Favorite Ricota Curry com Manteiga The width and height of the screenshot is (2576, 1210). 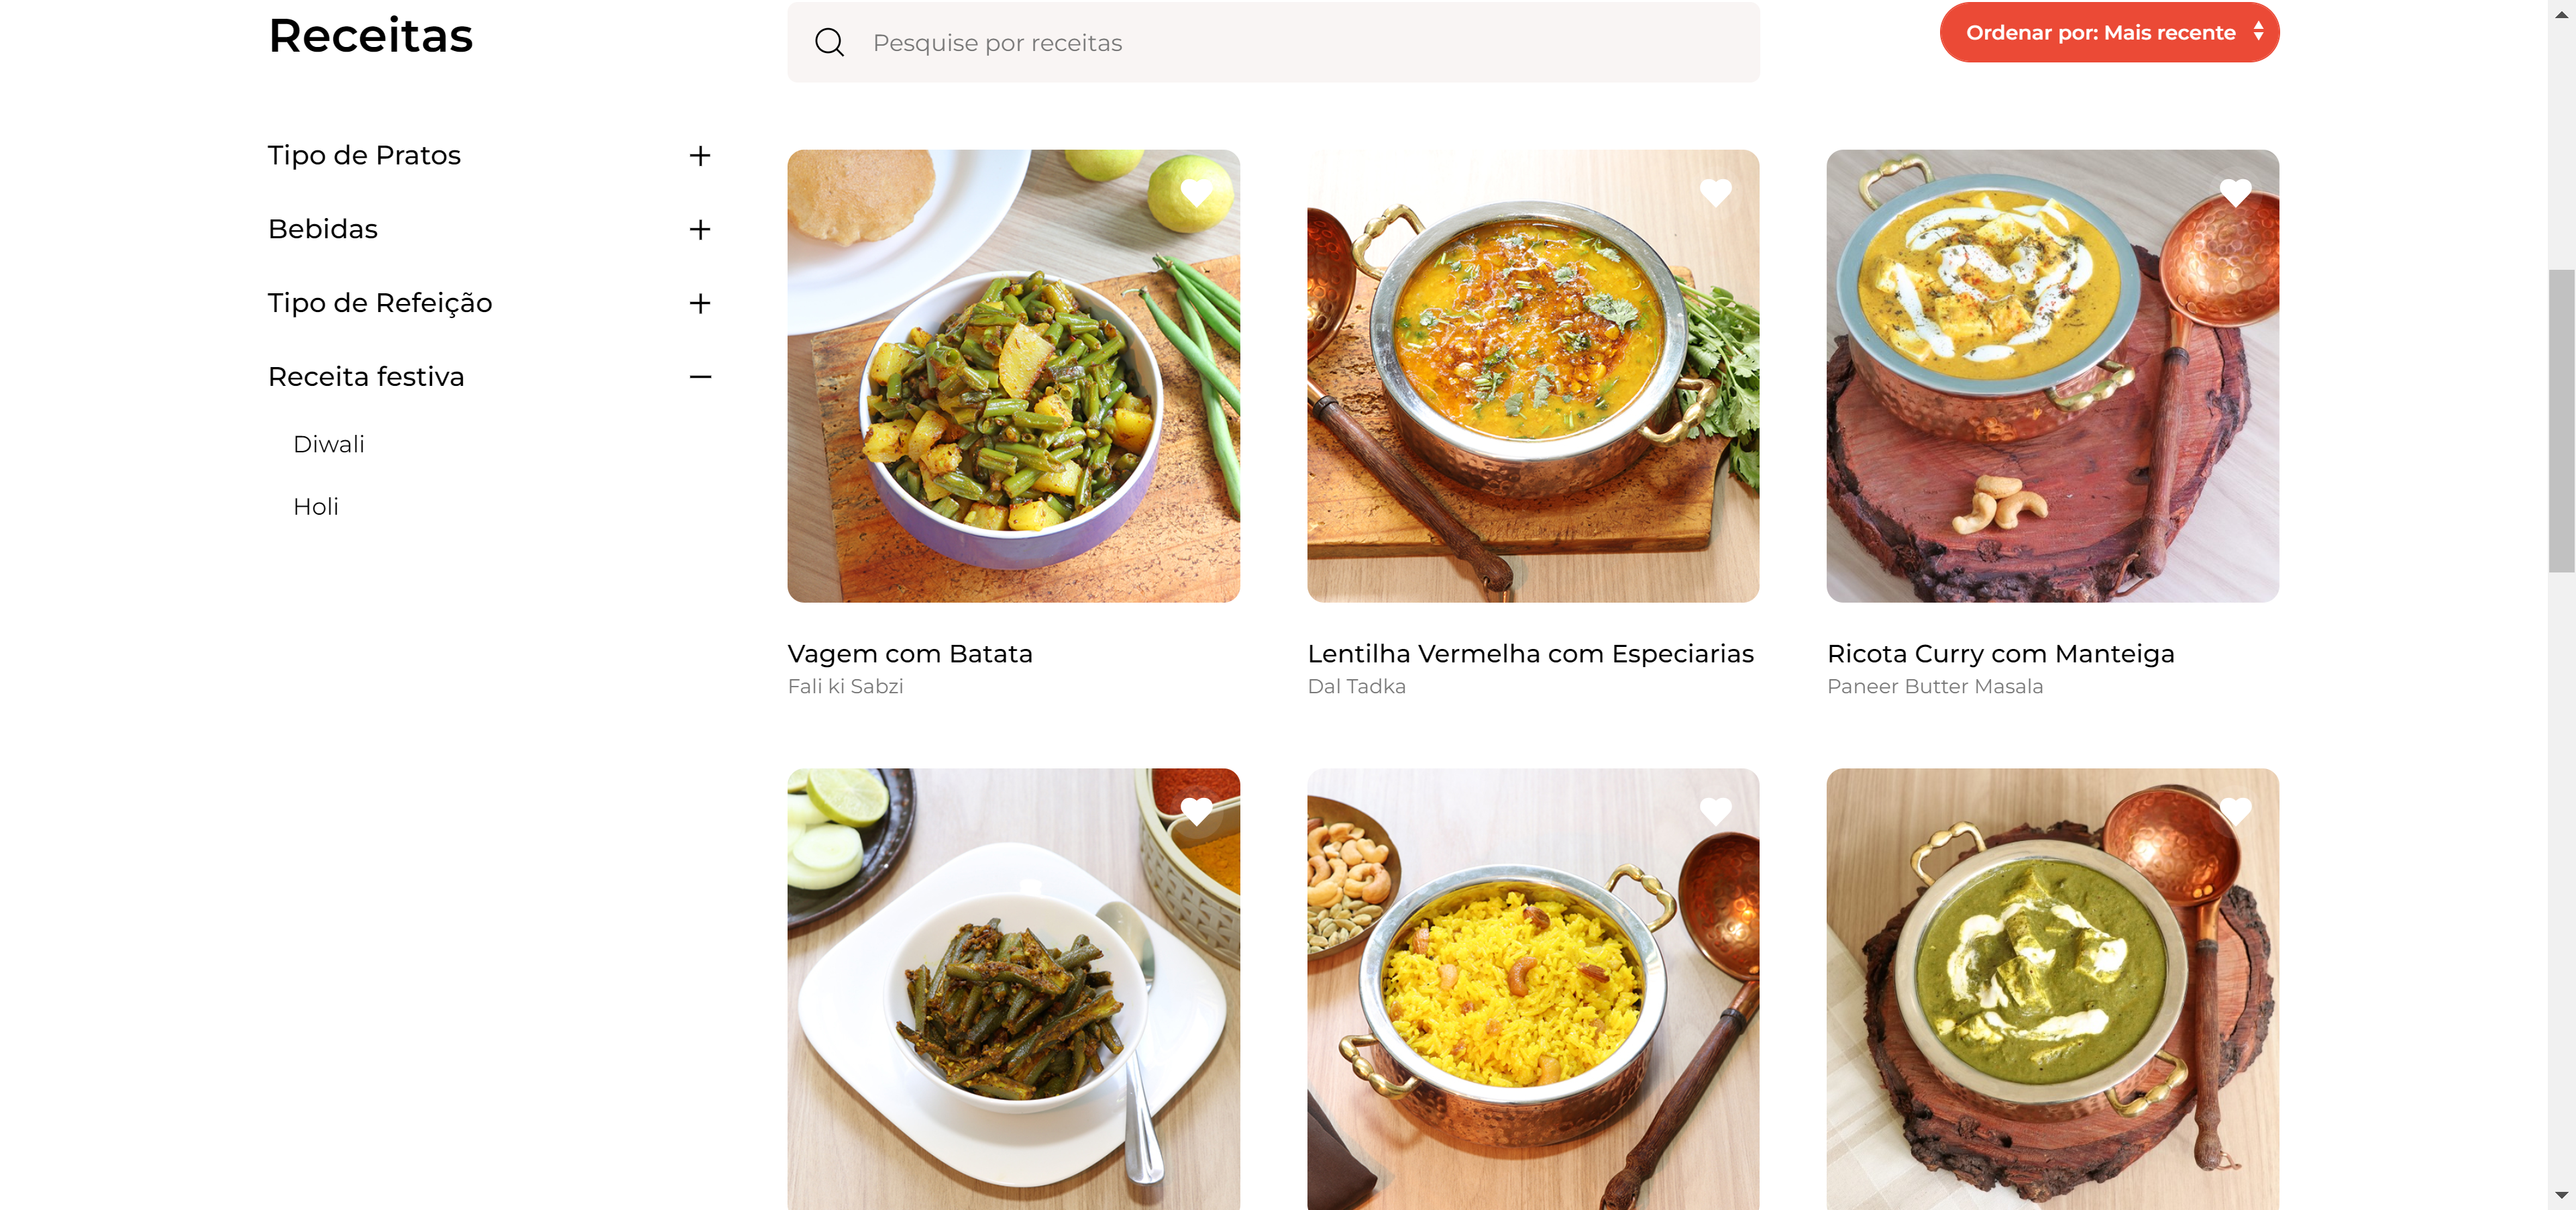tap(2235, 192)
